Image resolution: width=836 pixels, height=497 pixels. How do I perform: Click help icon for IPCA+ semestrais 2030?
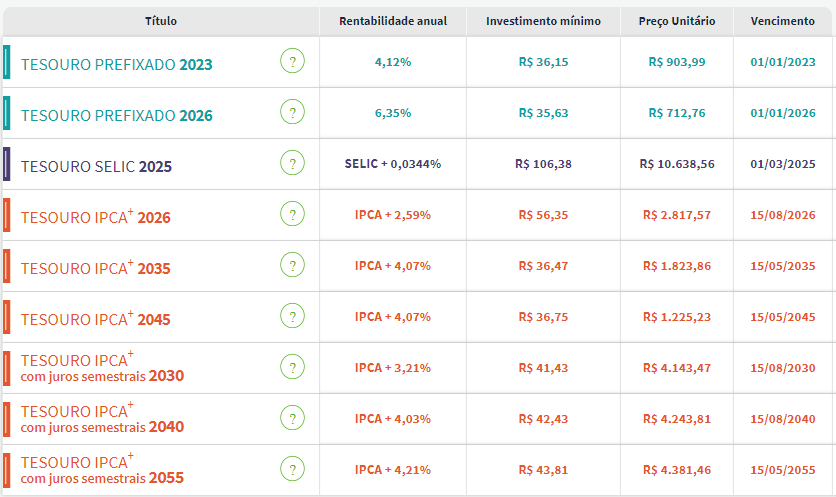[x=292, y=367]
